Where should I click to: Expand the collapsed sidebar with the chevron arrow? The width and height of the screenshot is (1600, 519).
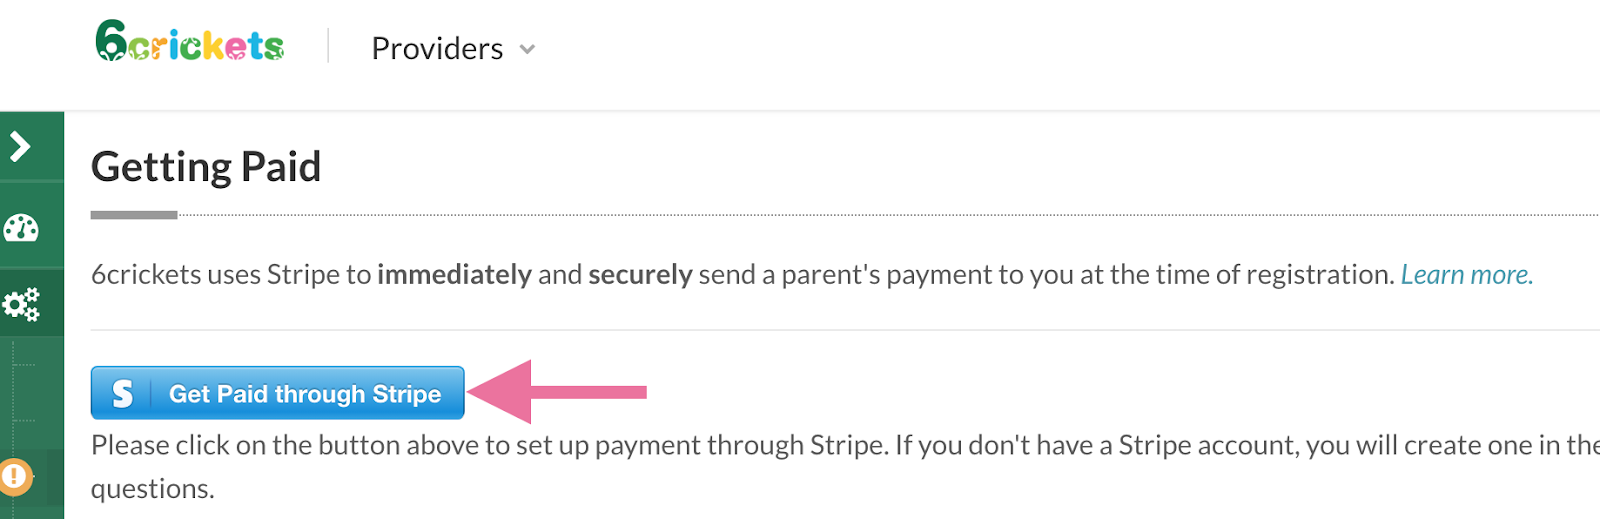pos(20,147)
